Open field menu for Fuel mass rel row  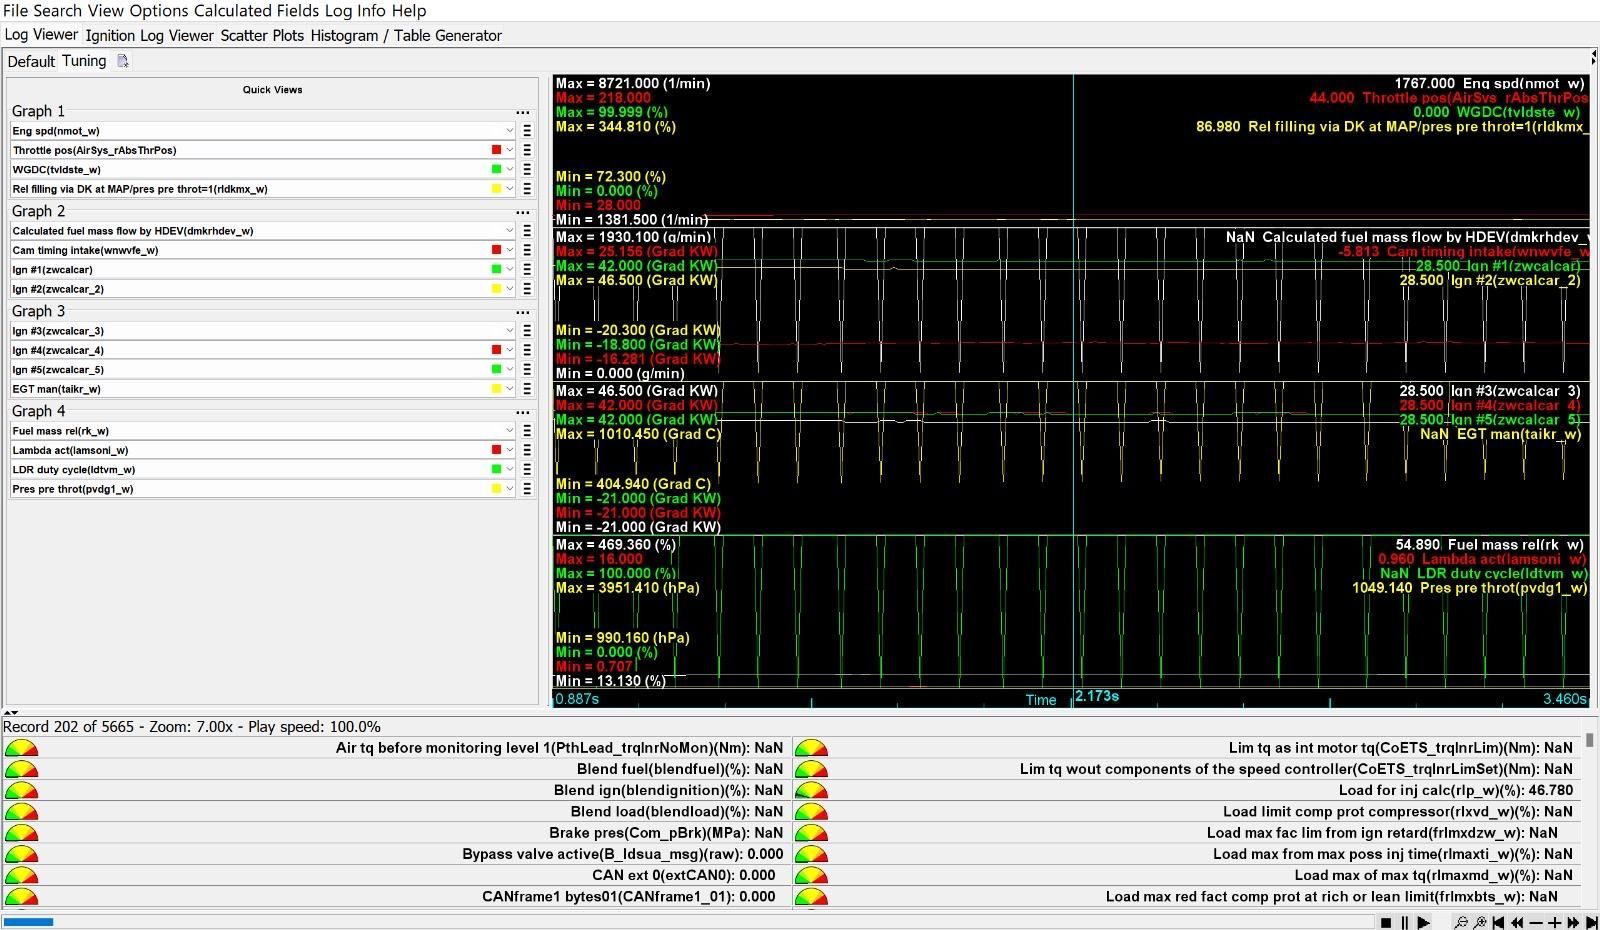(x=527, y=431)
